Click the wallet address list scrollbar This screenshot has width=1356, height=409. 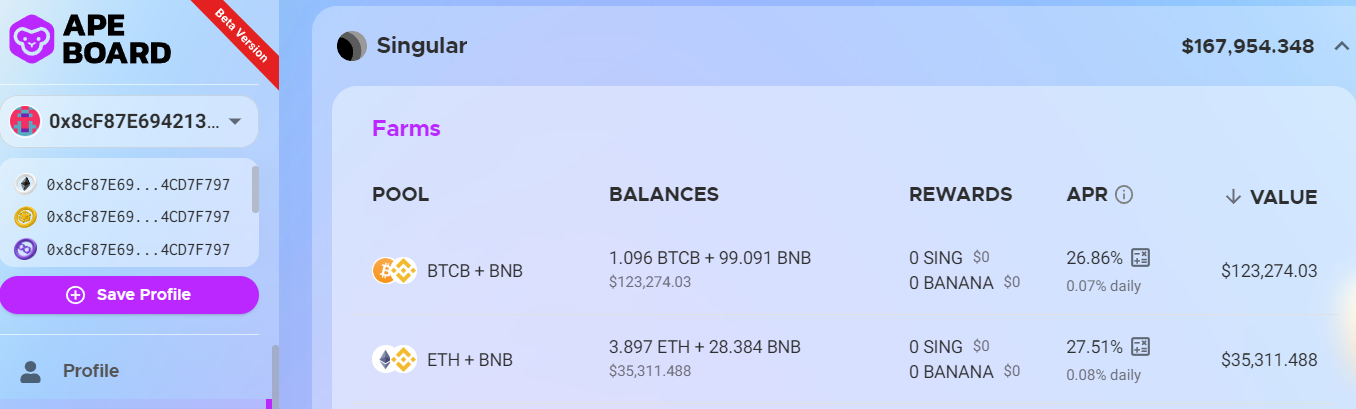pyautogui.click(x=256, y=189)
